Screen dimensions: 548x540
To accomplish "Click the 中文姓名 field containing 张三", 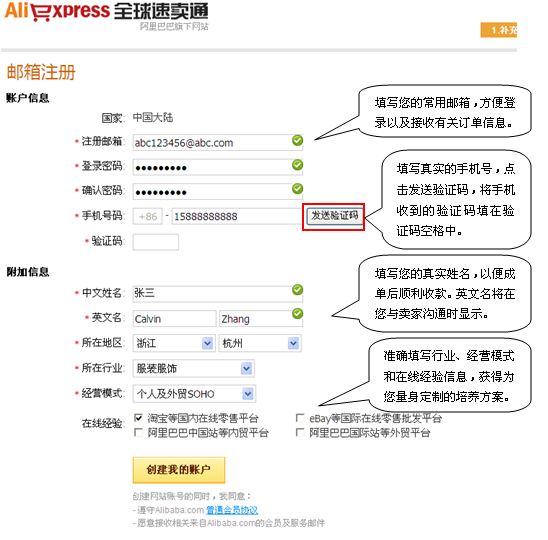I will 217,293.
